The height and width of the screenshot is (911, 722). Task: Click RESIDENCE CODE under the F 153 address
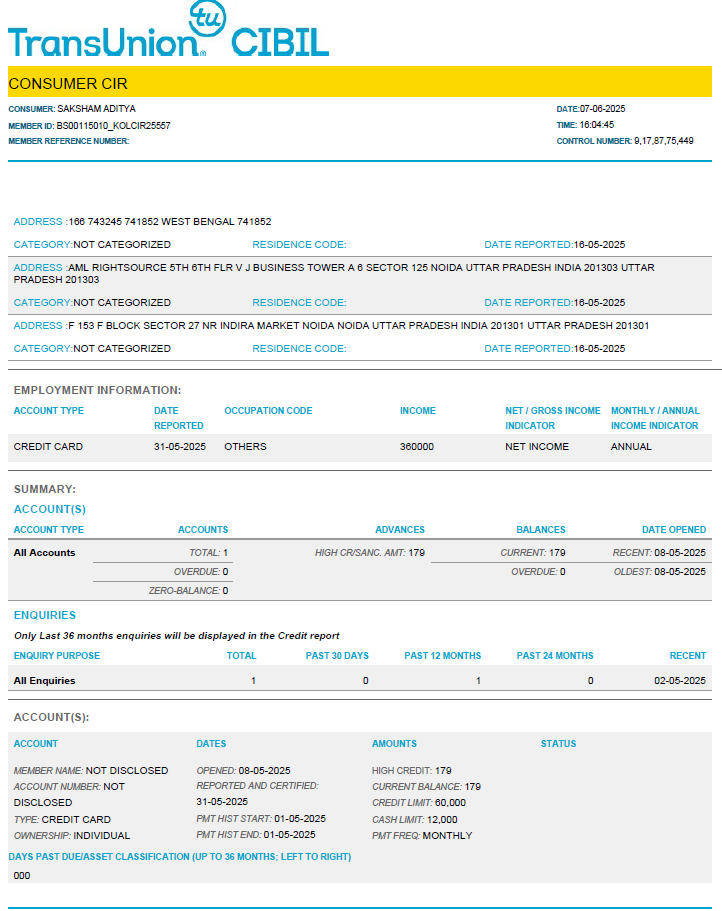coord(299,349)
